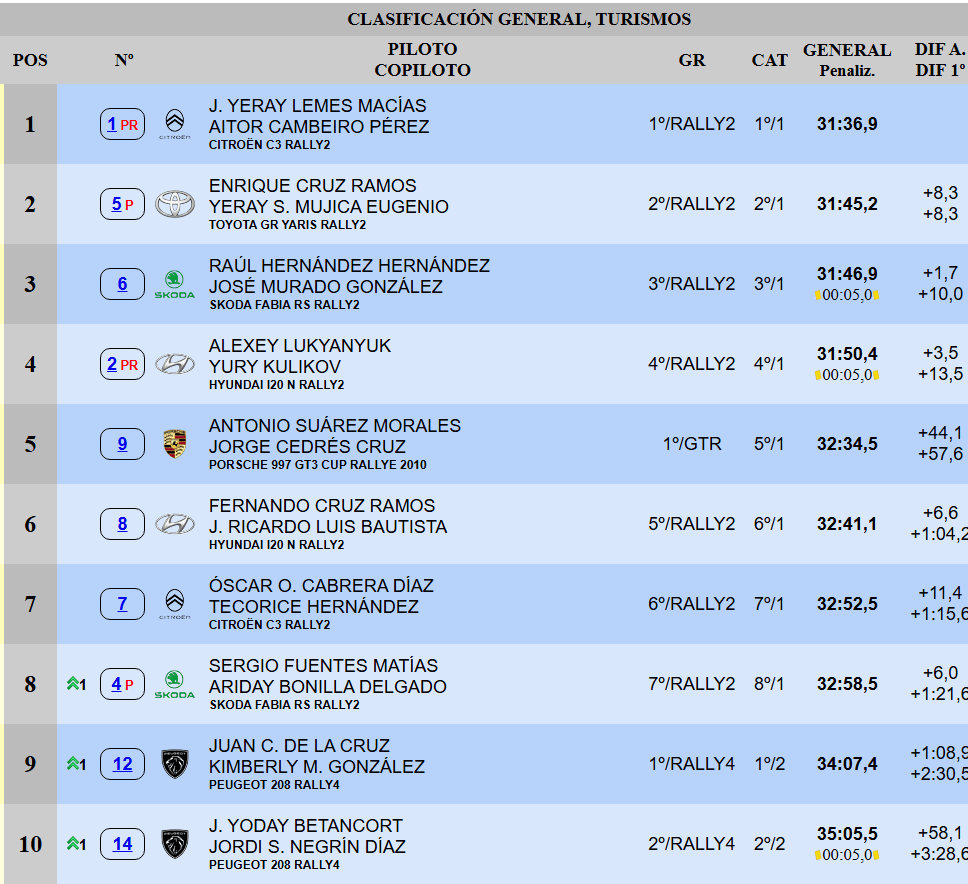968x884 pixels.
Task: Select car number 9 link
Action: pos(122,444)
